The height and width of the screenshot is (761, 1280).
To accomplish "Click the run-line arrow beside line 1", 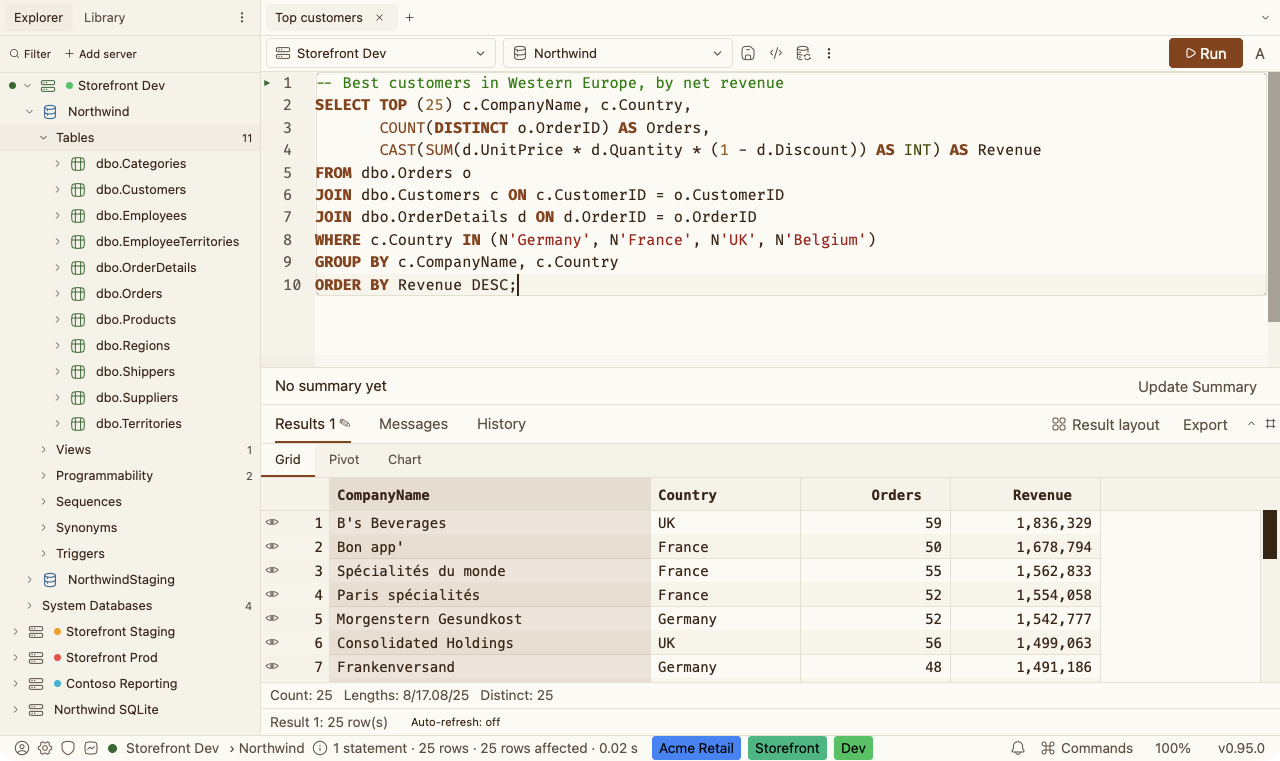I will 267,83.
